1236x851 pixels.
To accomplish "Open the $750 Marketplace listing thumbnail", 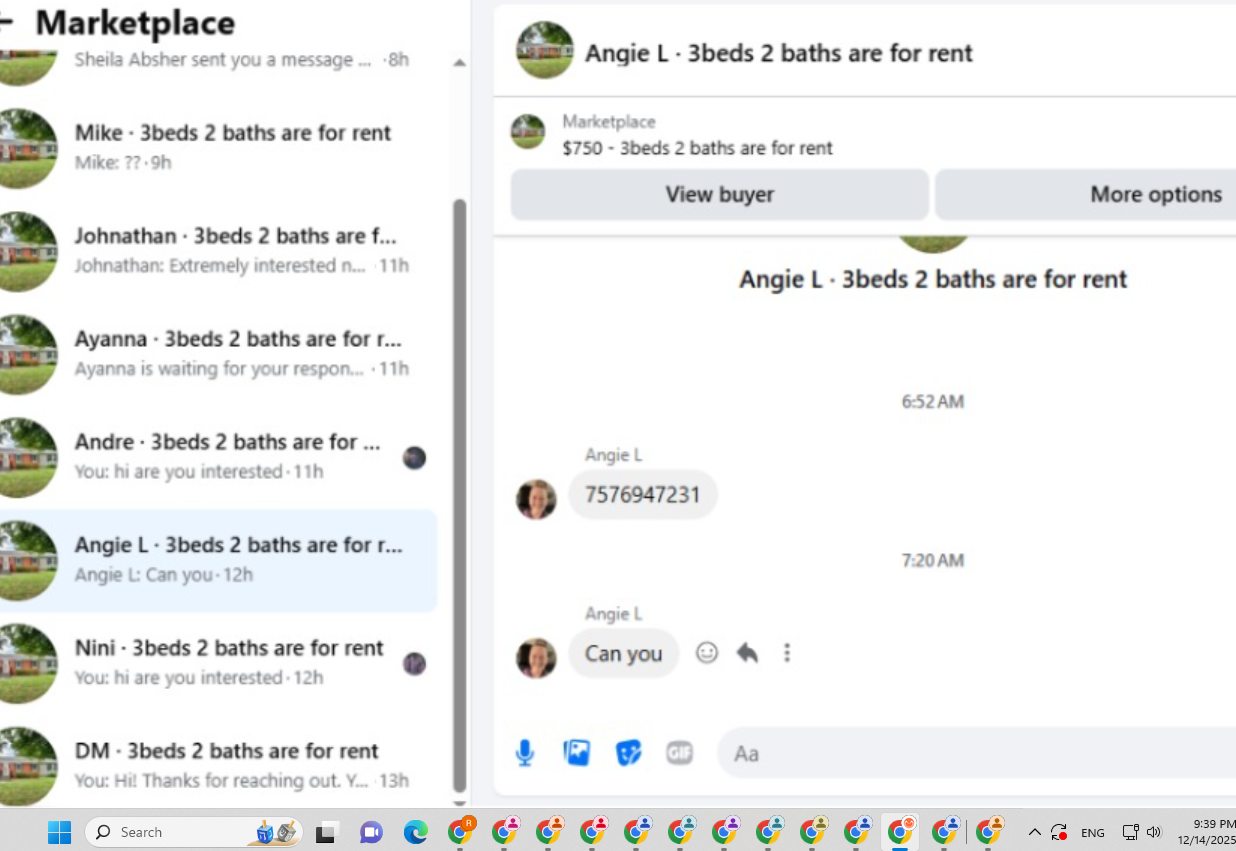I will pyautogui.click(x=528, y=132).
